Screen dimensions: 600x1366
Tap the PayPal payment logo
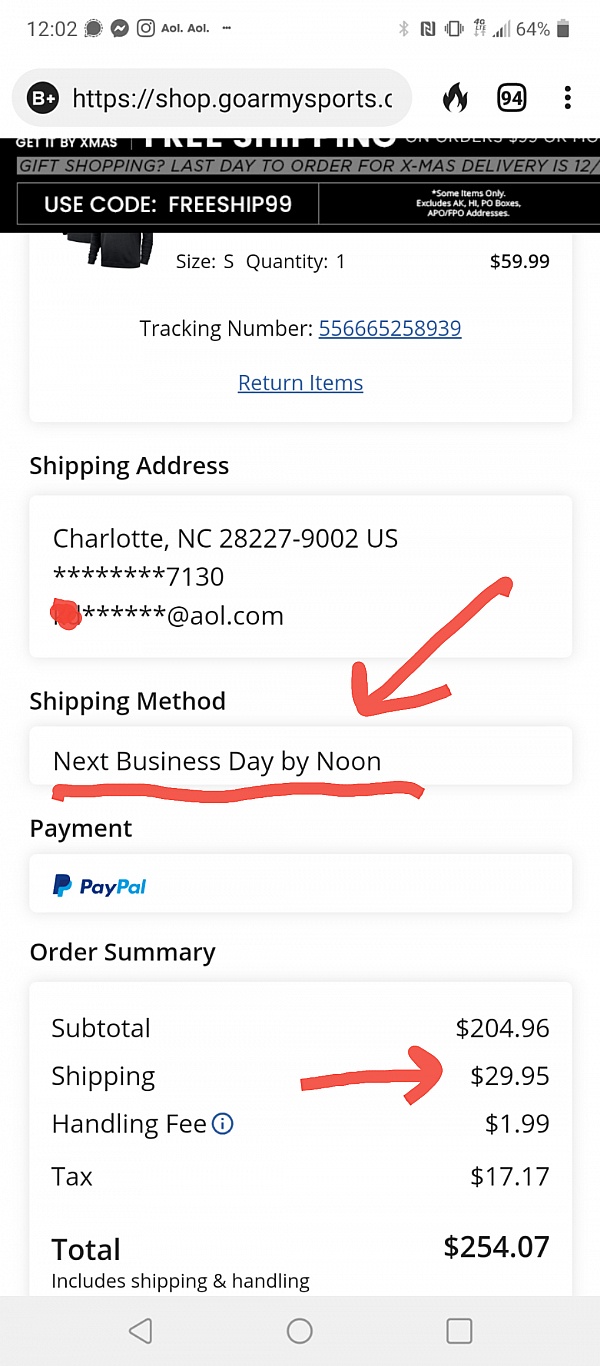[x=99, y=886]
